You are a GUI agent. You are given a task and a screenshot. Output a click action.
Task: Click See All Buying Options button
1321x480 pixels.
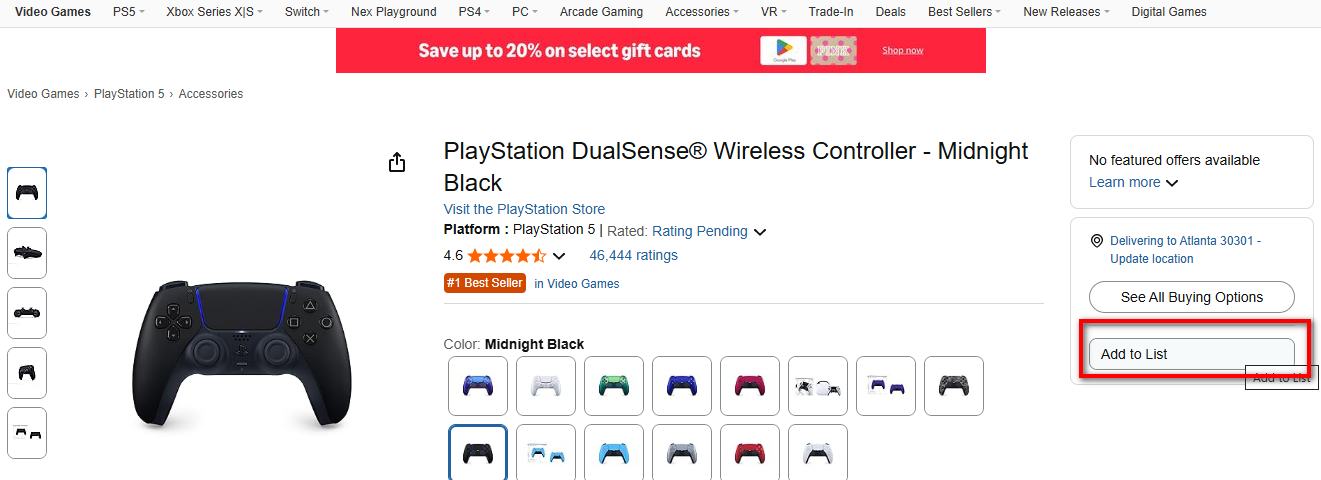pyautogui.click(x=1191, y=297)
